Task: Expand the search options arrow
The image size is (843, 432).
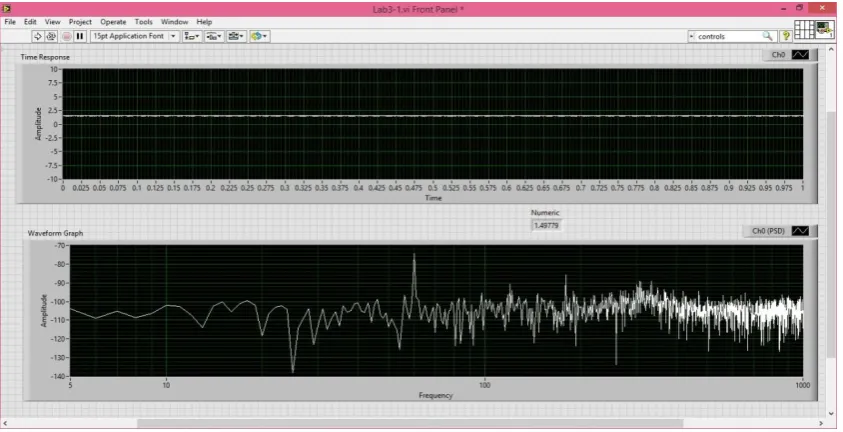Action: (692, 37)
